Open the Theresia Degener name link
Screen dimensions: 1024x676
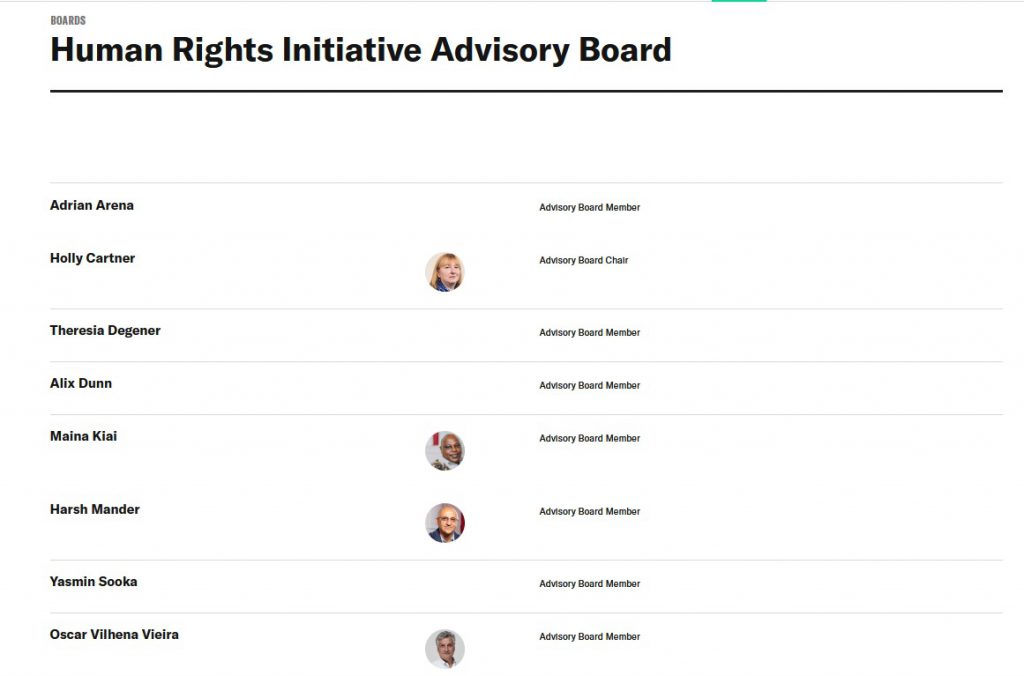(105, 330)
